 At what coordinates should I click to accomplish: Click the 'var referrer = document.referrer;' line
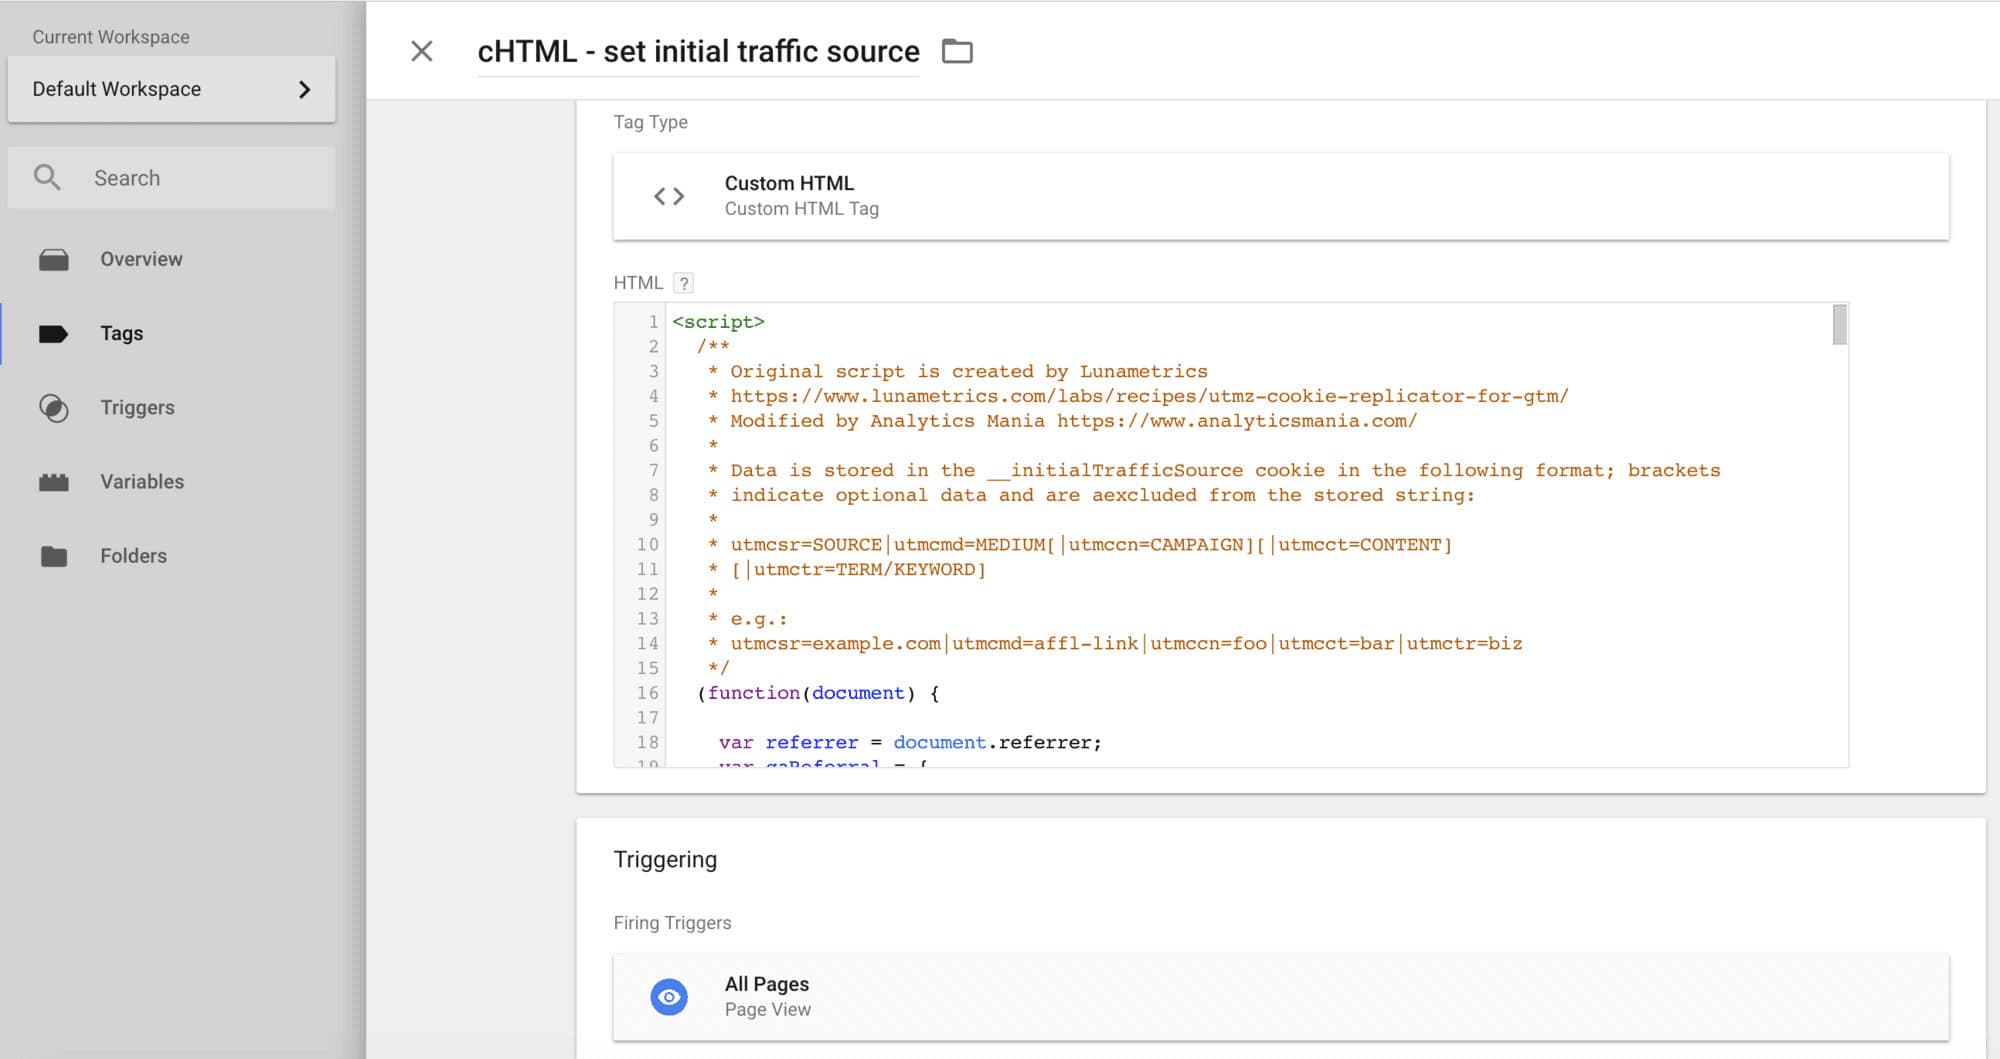(x=910, y=743)
